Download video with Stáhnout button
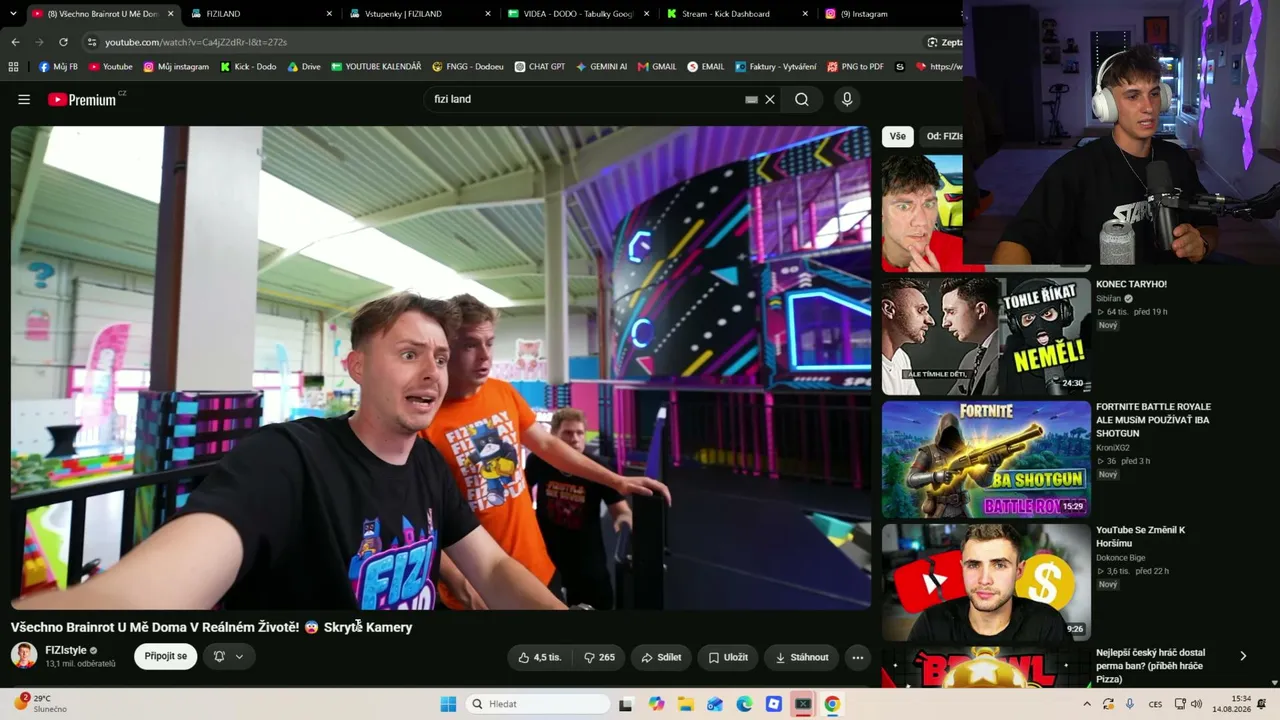 tap(802, 657)
